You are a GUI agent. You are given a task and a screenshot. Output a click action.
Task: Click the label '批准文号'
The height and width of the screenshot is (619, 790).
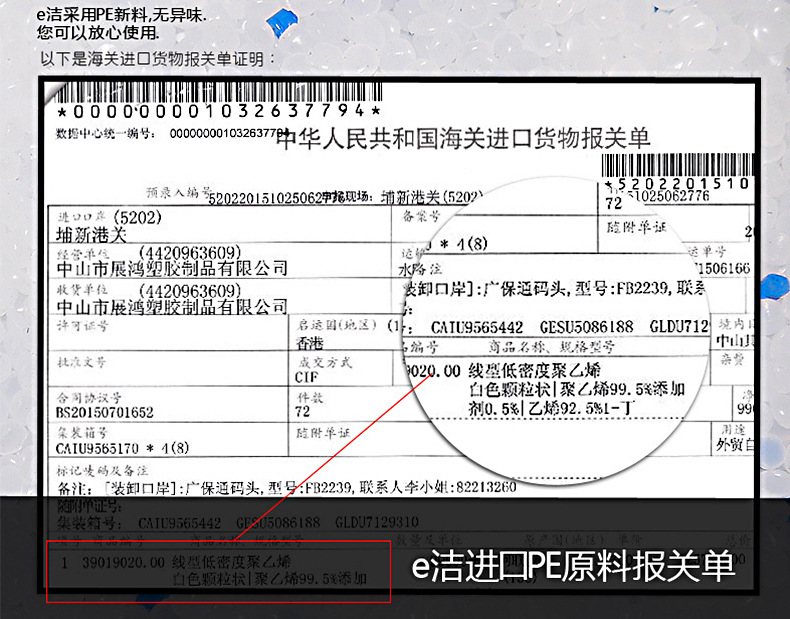pyautogui.click(x=81, y=362)
